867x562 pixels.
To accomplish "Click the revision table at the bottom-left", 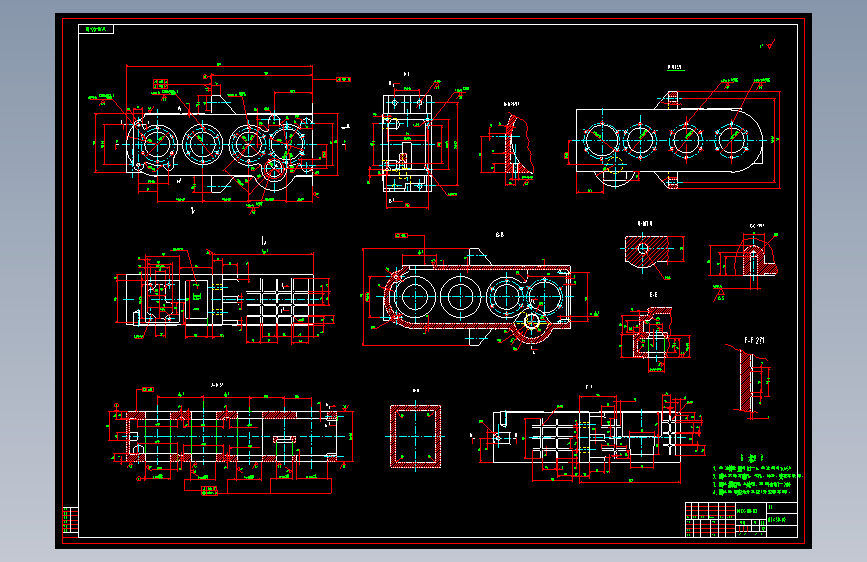I will pos(70,521).
